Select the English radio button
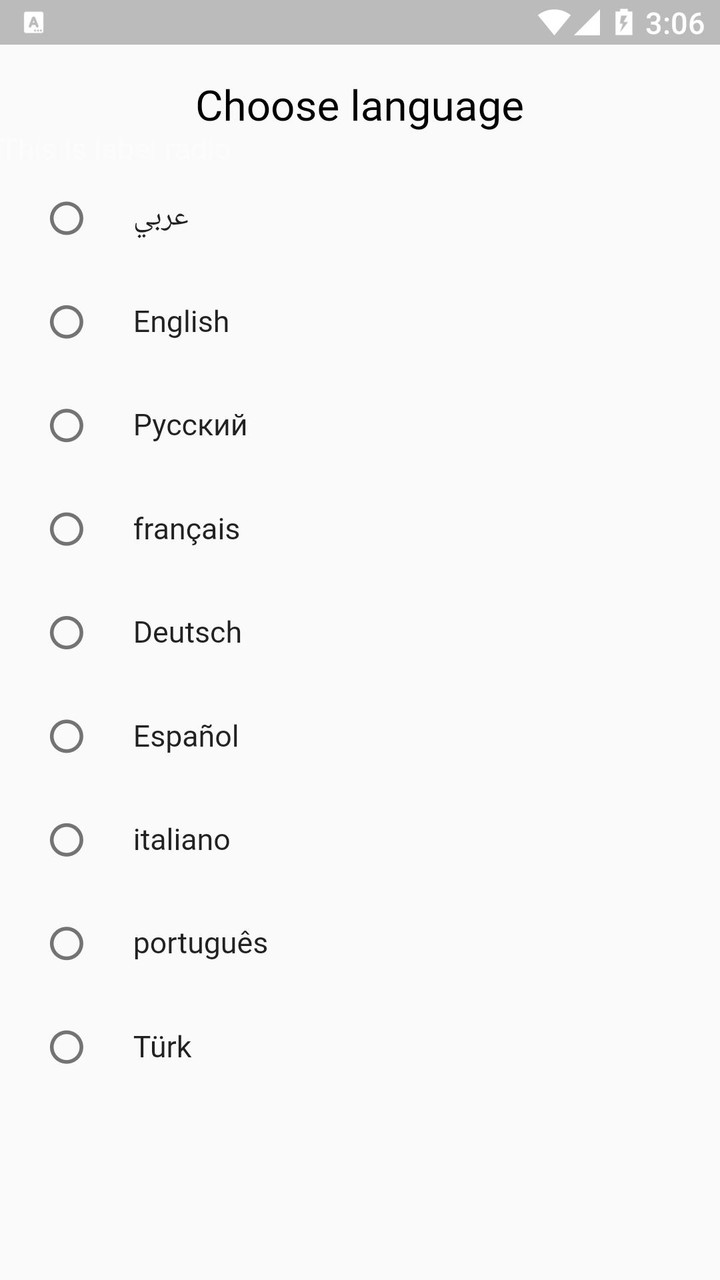The image size is (720, 1280). point(66,322)
